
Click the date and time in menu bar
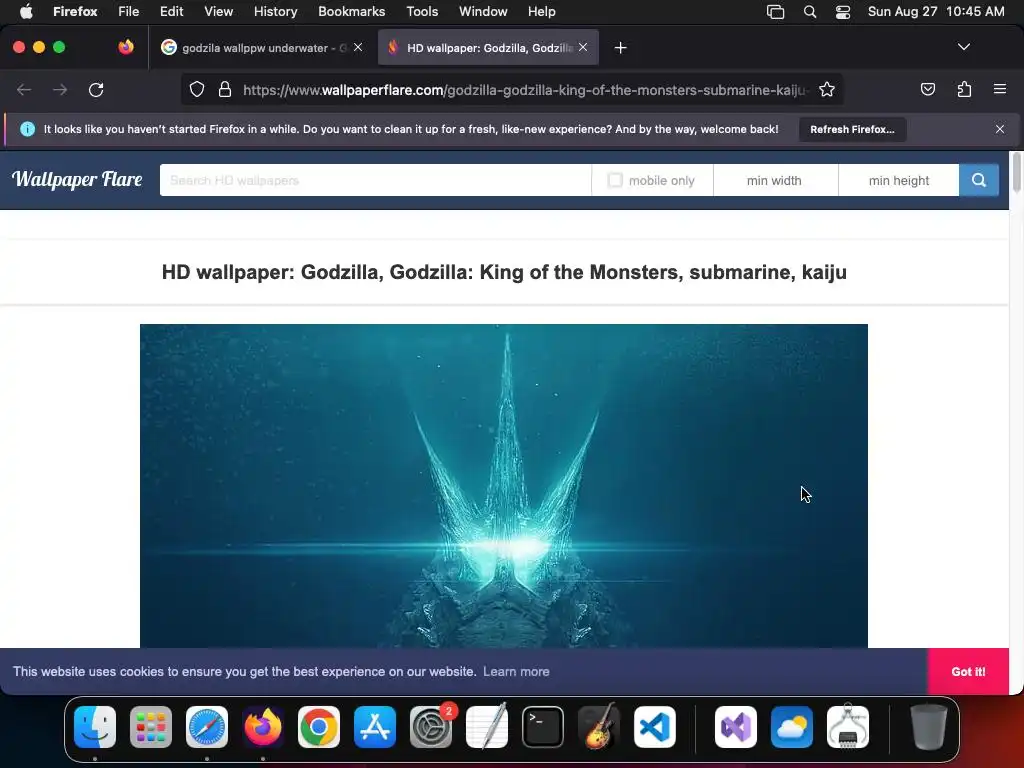click(936, 11)
